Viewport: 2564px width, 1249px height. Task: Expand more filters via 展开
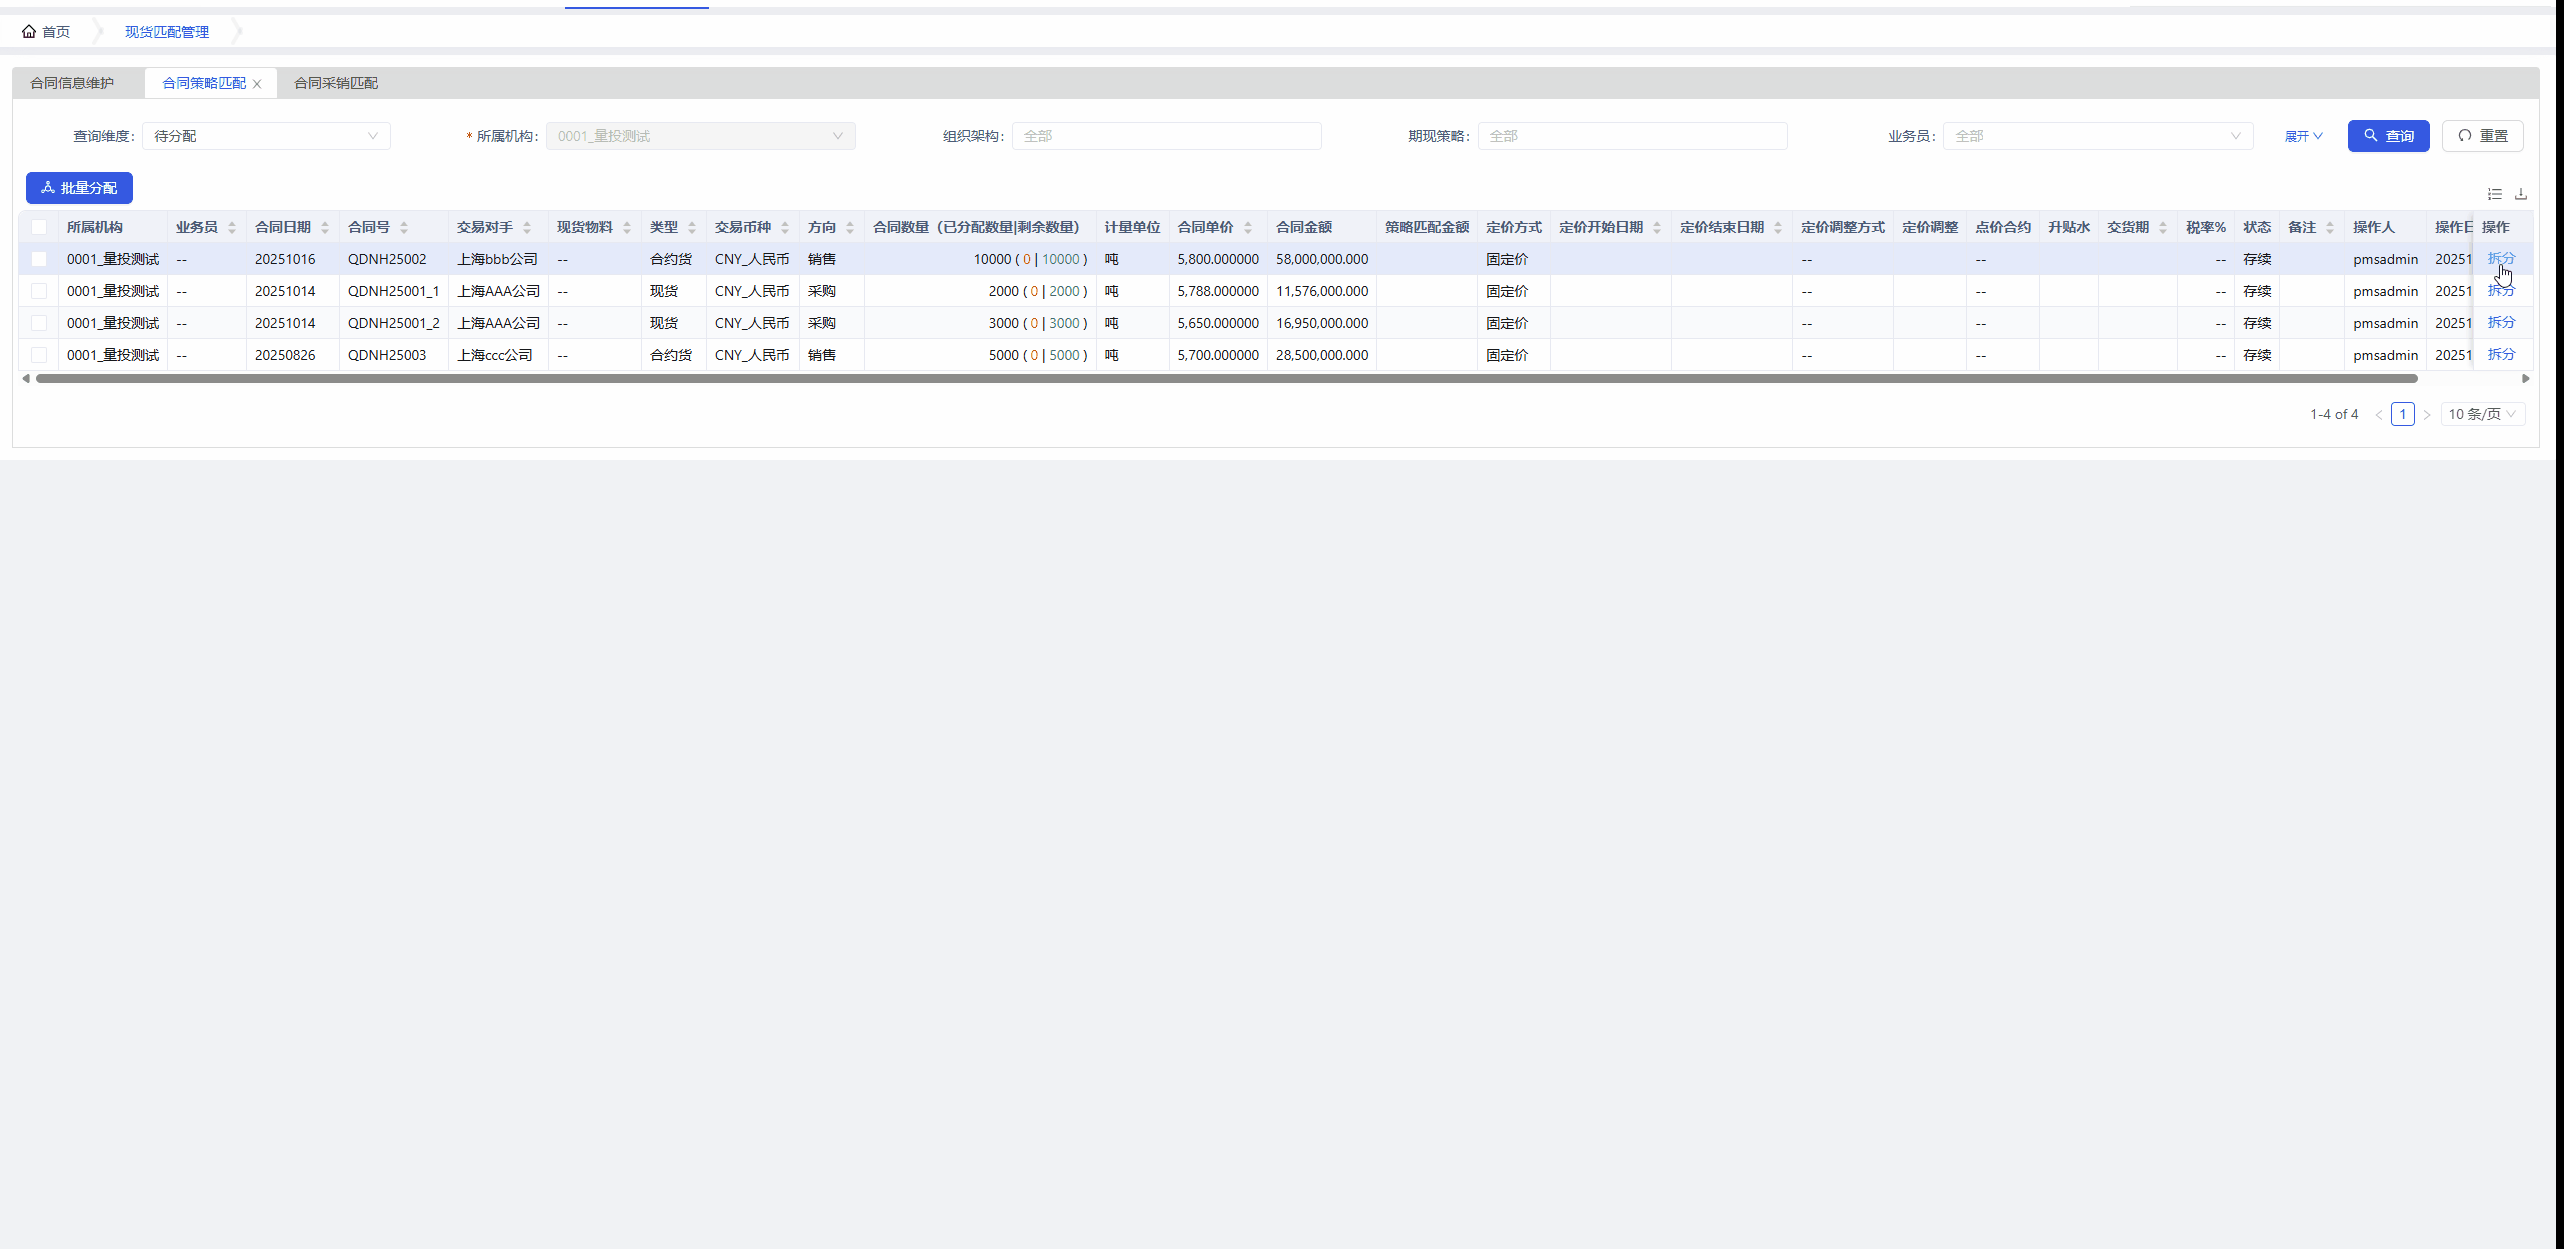pyautogui.click(x=2303, y=136)
